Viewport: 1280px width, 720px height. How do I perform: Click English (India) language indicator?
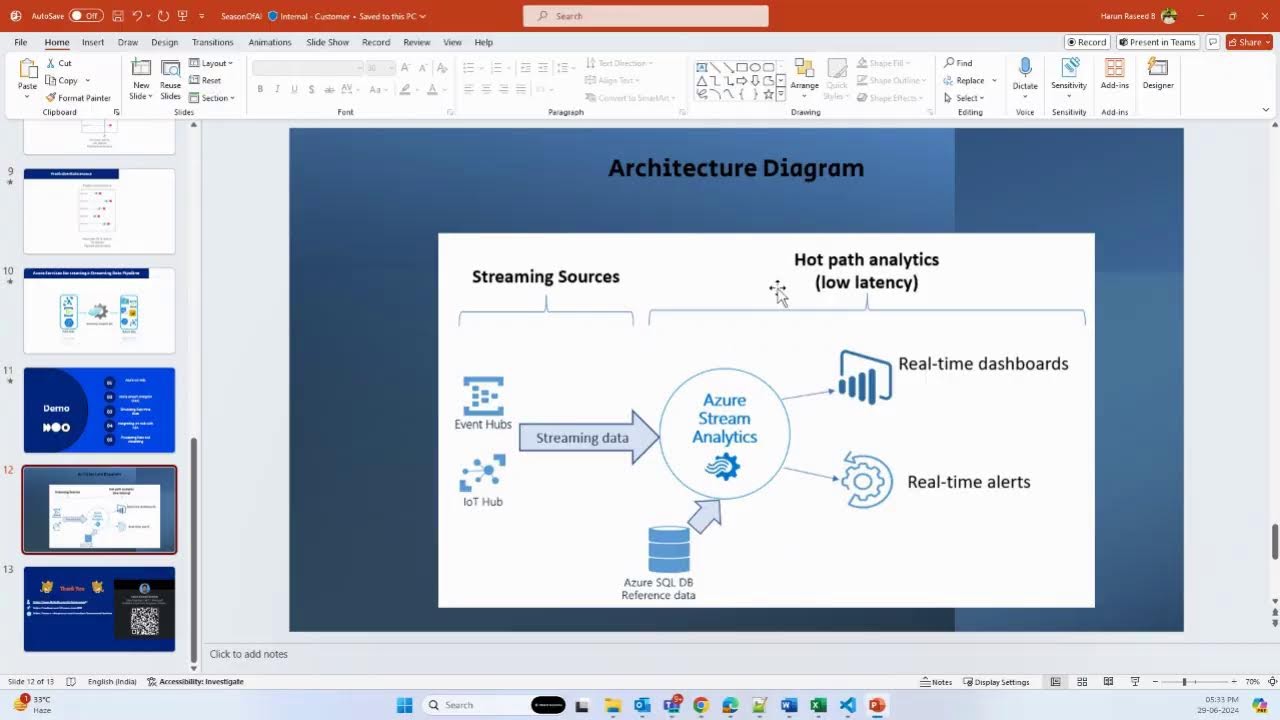click(x=112, y=682)
